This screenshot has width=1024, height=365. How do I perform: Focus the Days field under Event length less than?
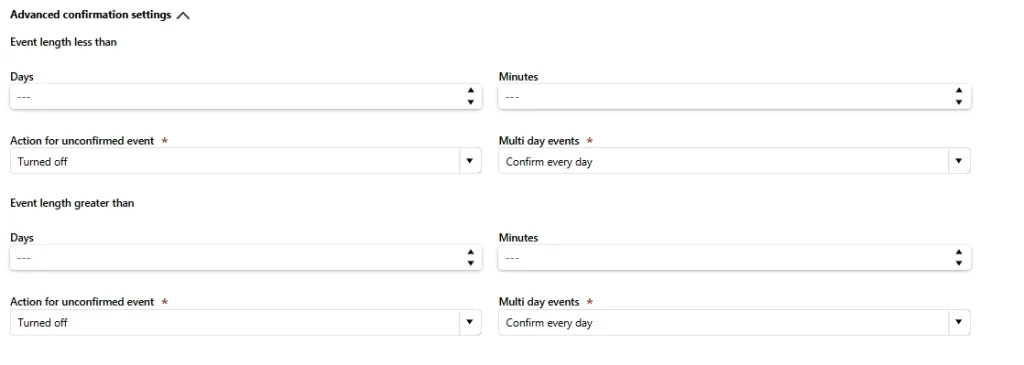[x=246, y=97]
